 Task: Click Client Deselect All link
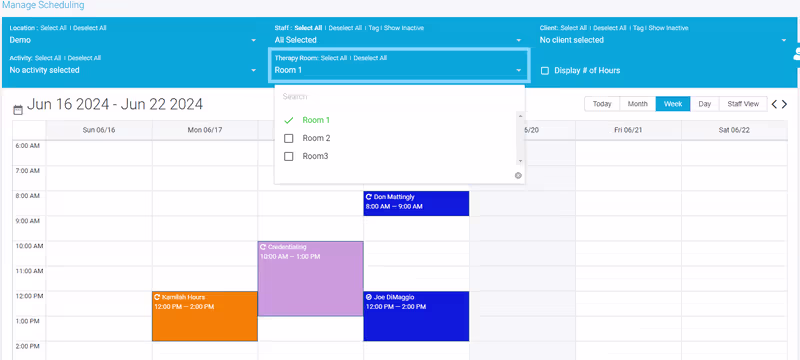coord(610,28)
